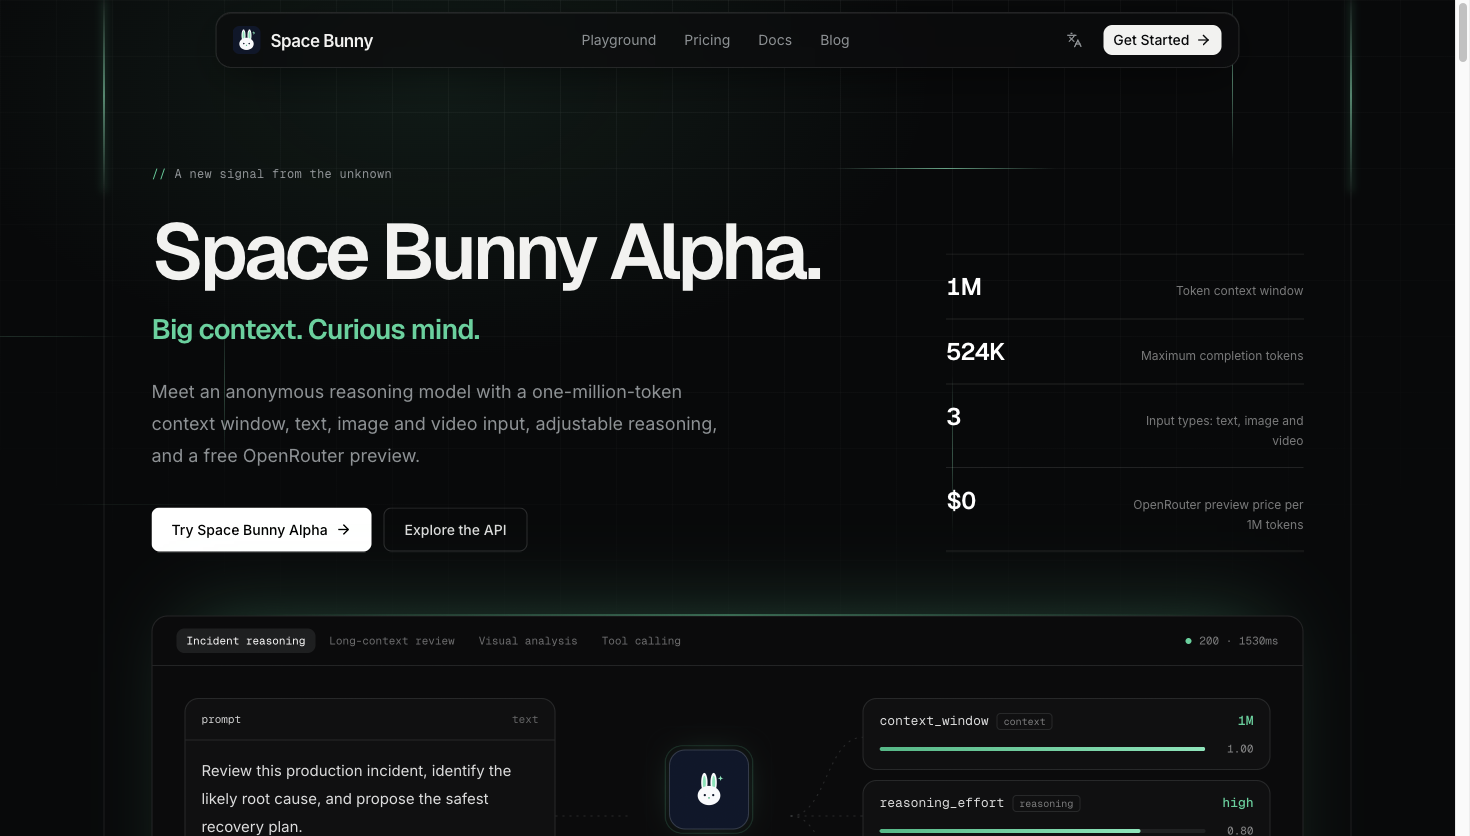
Task: Click 'OpenRouter preview price per 1M tokens' label
Action: click(1218, 515)
